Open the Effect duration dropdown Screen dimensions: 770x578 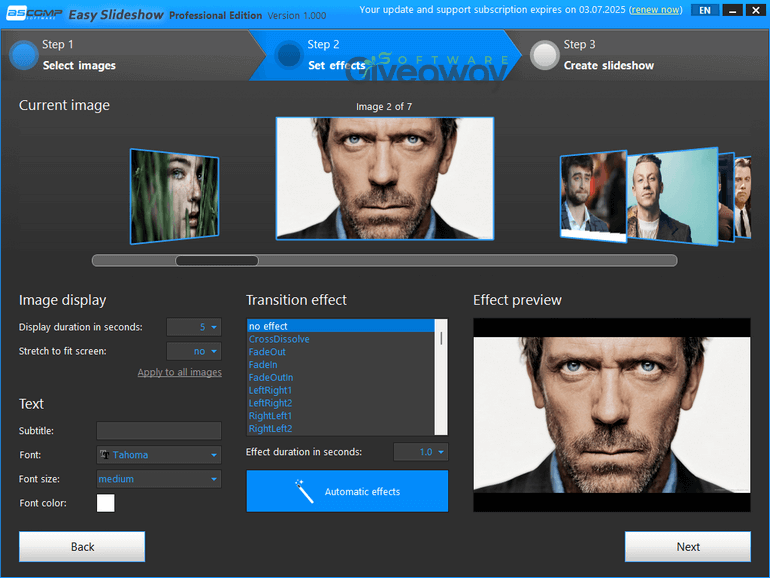point(421,452)
